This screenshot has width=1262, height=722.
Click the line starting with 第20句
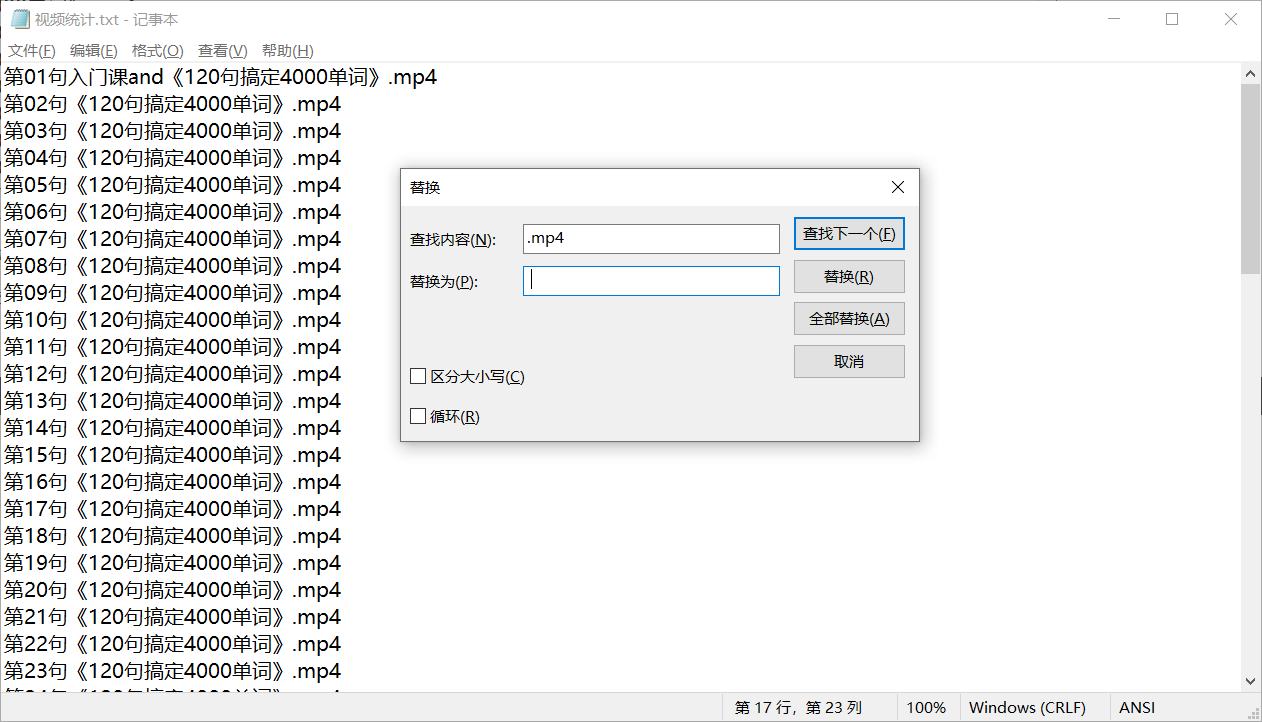point(172,590)
